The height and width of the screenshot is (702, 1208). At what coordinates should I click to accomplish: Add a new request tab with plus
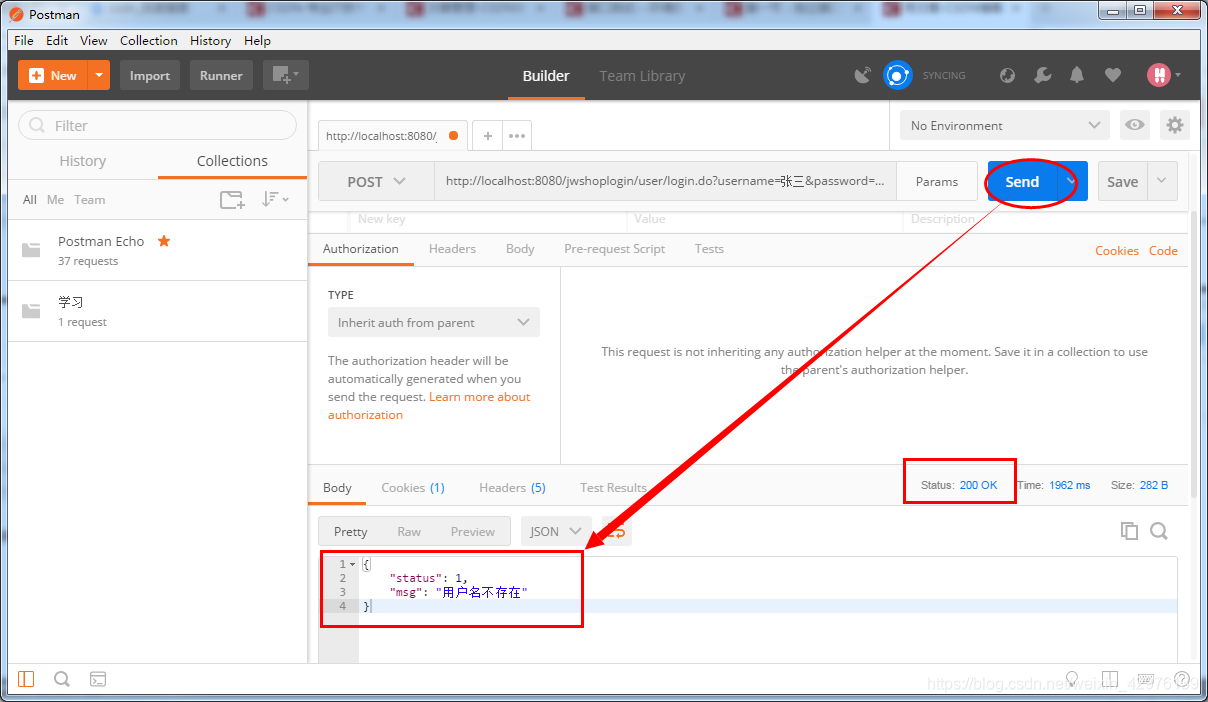[487, 136]
